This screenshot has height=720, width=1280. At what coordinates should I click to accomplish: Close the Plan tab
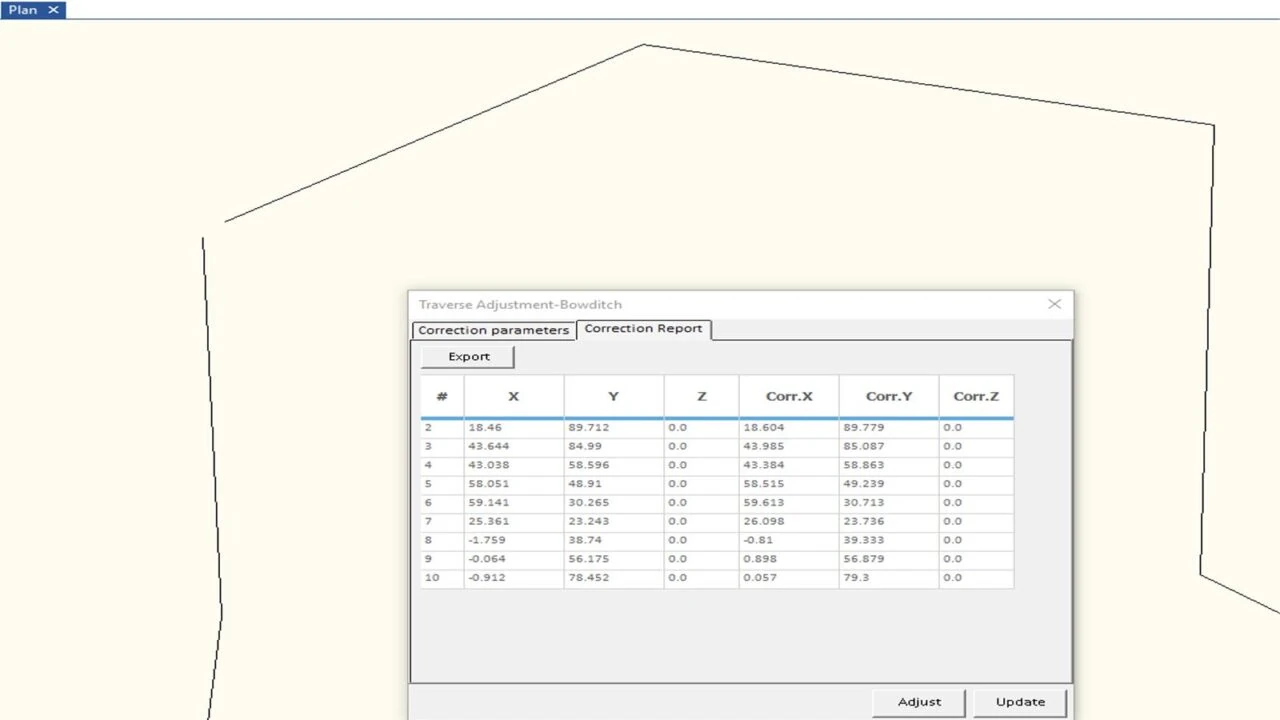click(54, 10)
